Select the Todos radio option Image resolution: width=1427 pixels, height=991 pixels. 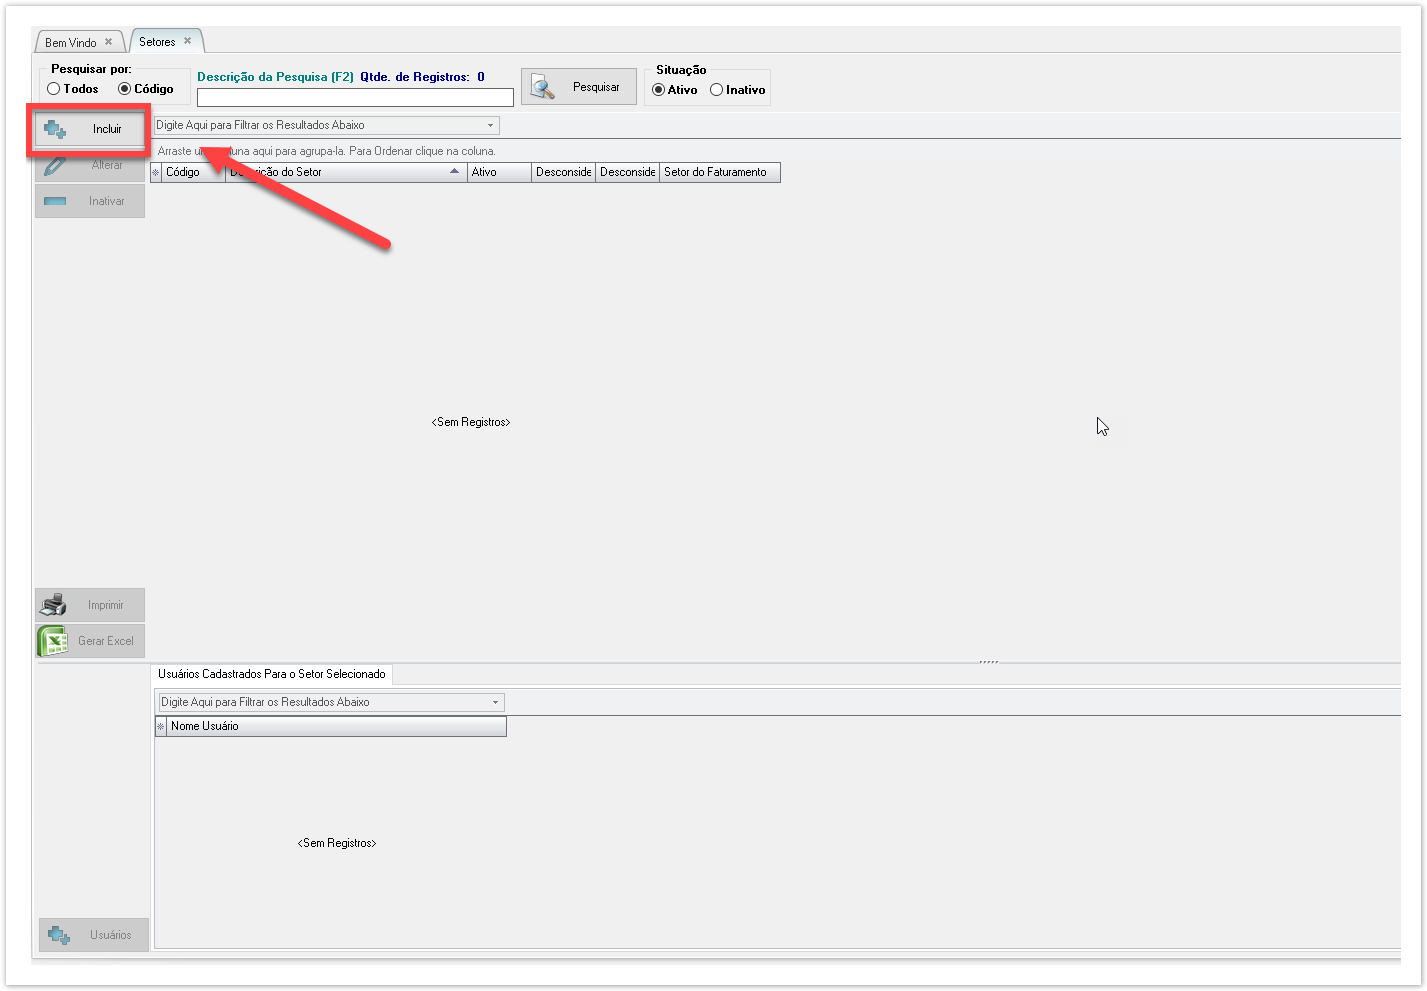(54, 89)
